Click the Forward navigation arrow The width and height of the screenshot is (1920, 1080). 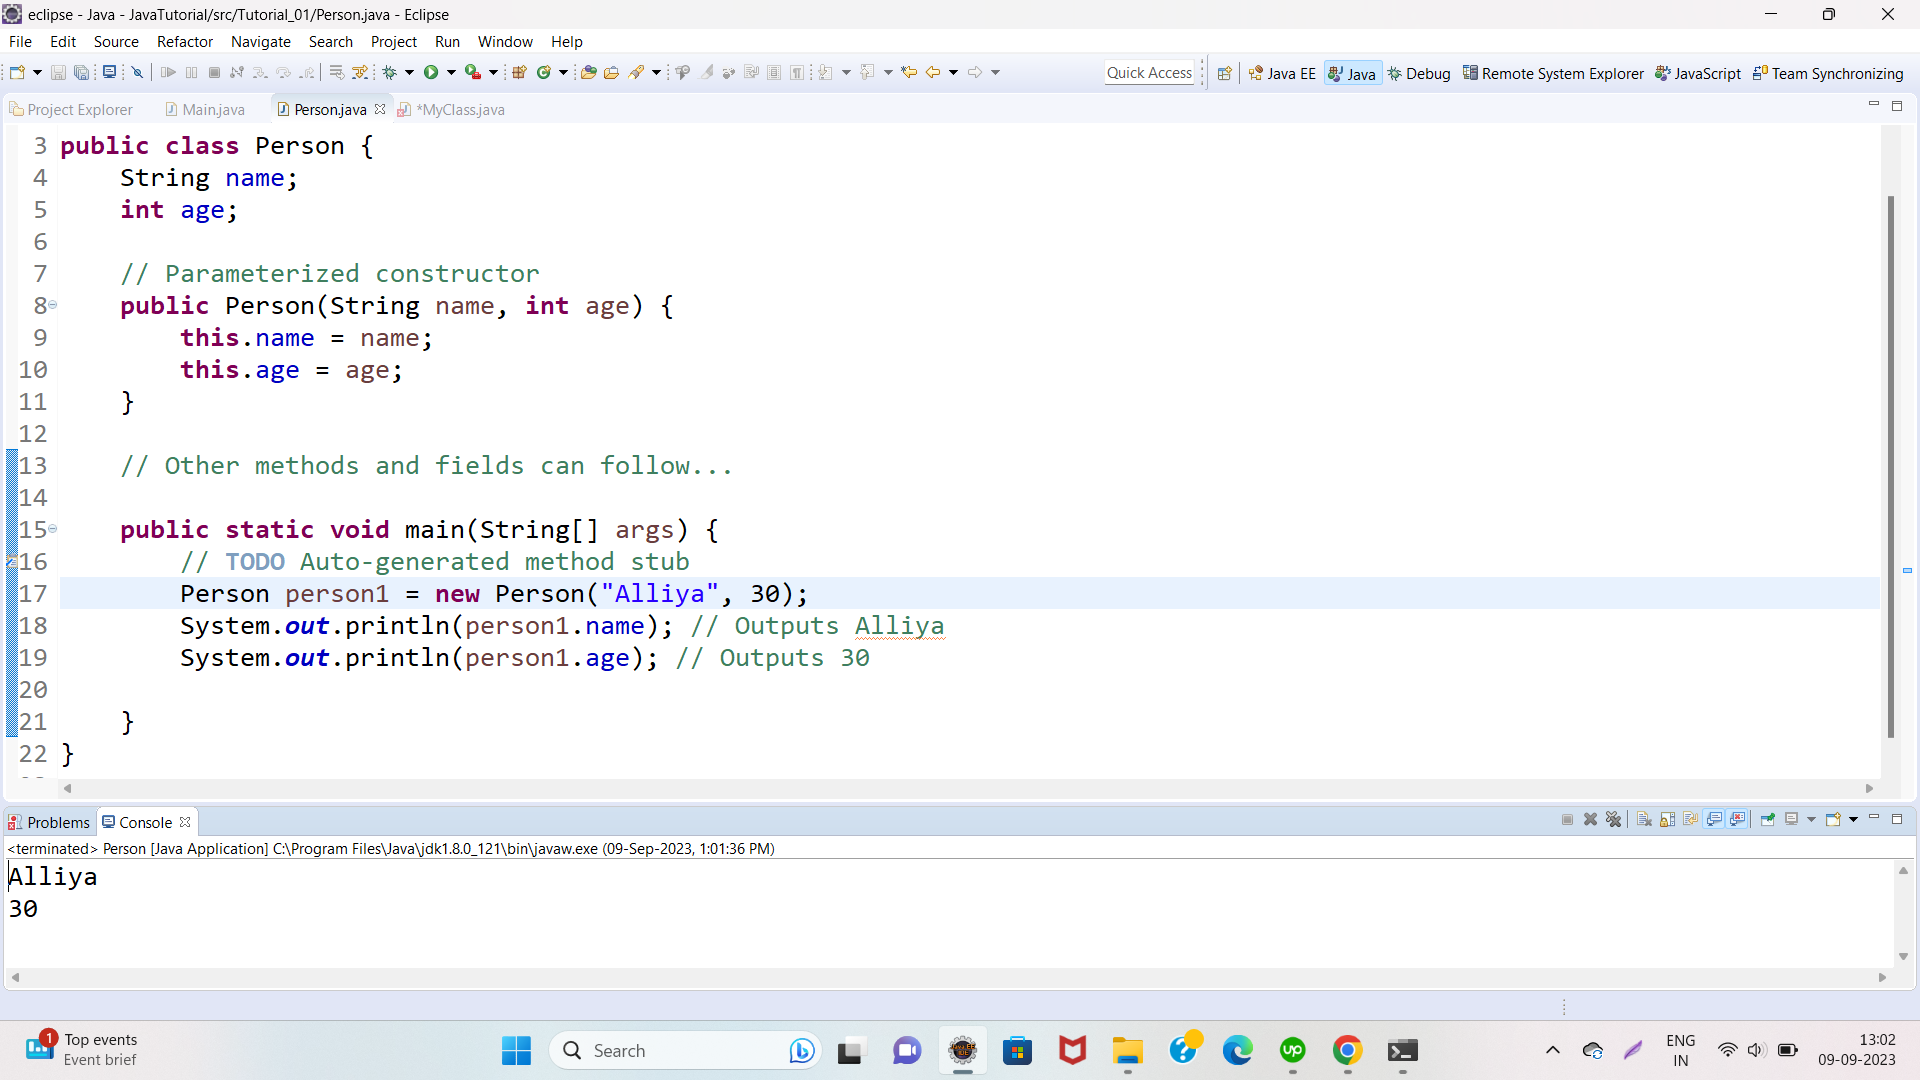[975, 72]
